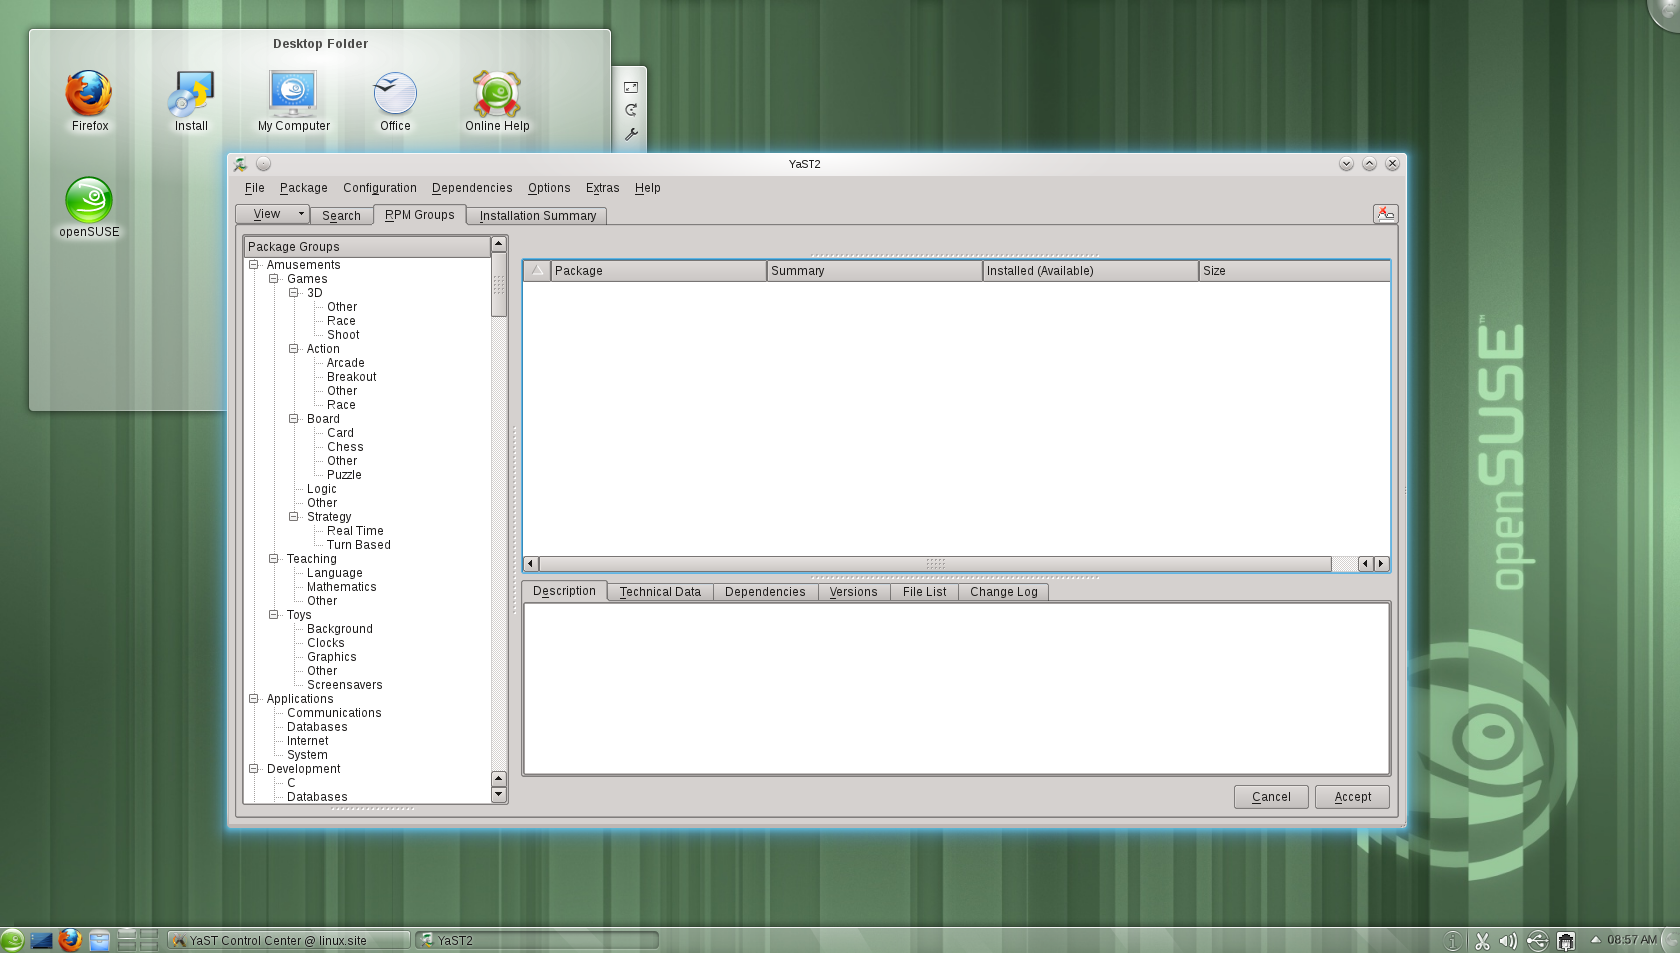Viewport: 1680px width, 953px height.
Task: Open the Firefox desktop icon
Action: point(89,100)
